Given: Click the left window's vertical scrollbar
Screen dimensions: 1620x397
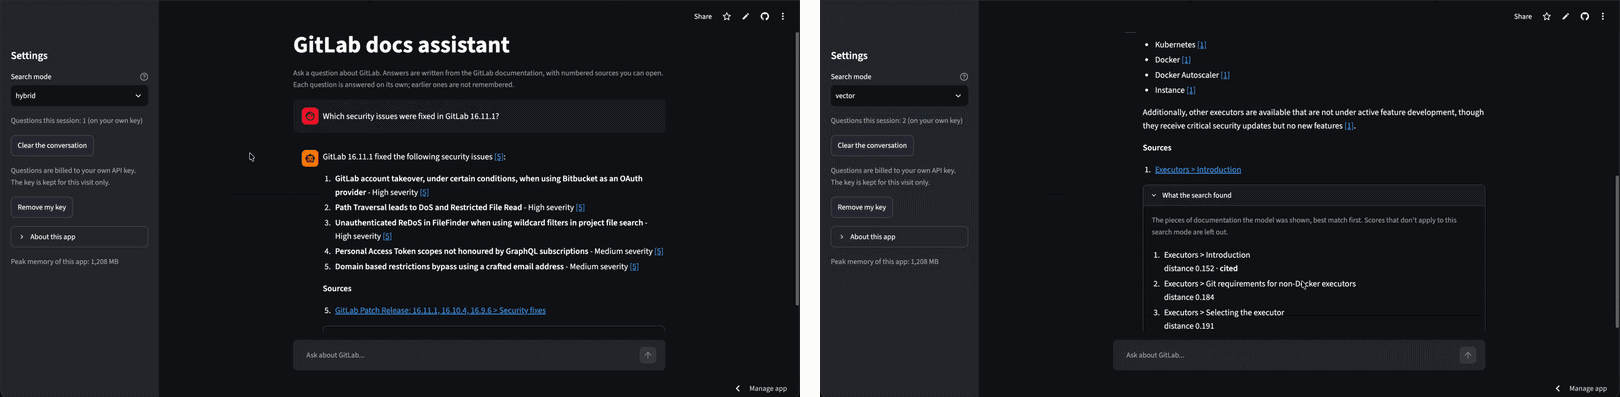Looking at the screenshot, I should [x=796, y=168].
